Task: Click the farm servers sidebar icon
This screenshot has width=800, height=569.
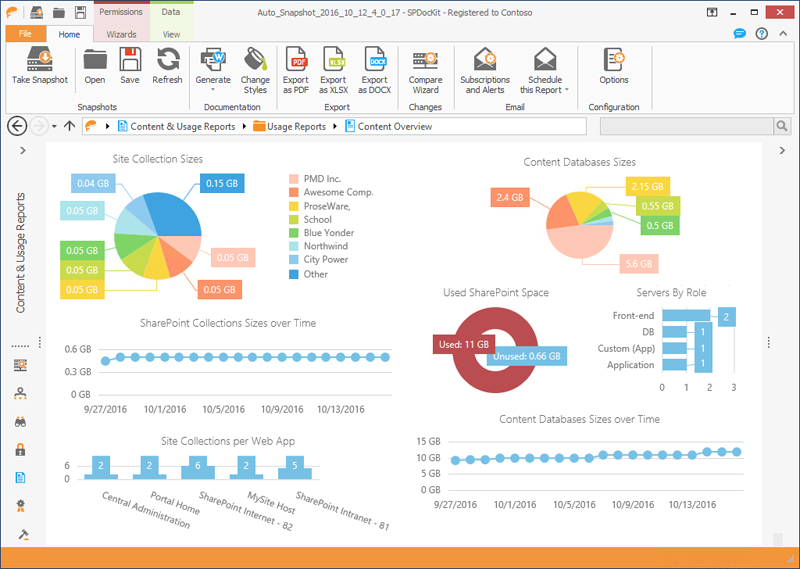Action: (20, 365)
